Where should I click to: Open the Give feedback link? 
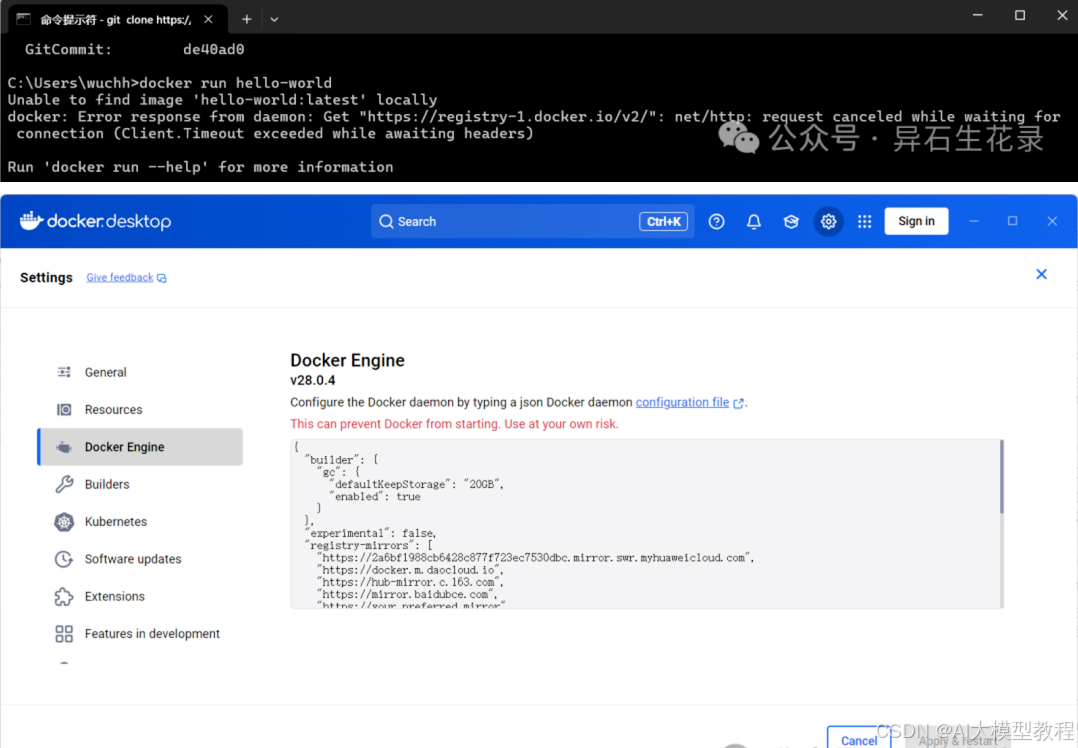click(120, 278)
